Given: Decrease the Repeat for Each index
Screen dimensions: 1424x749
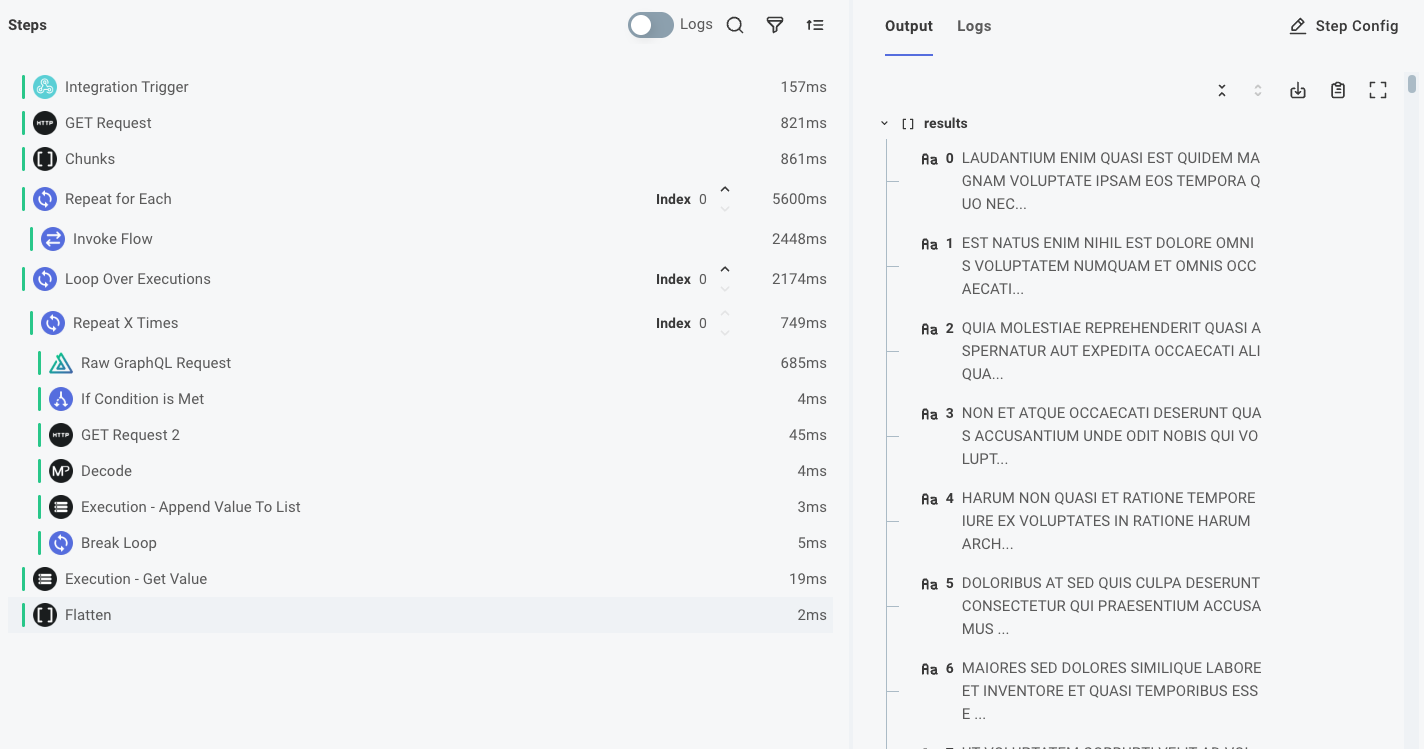Looking at the screenshot, I should (x=725, y=208).
